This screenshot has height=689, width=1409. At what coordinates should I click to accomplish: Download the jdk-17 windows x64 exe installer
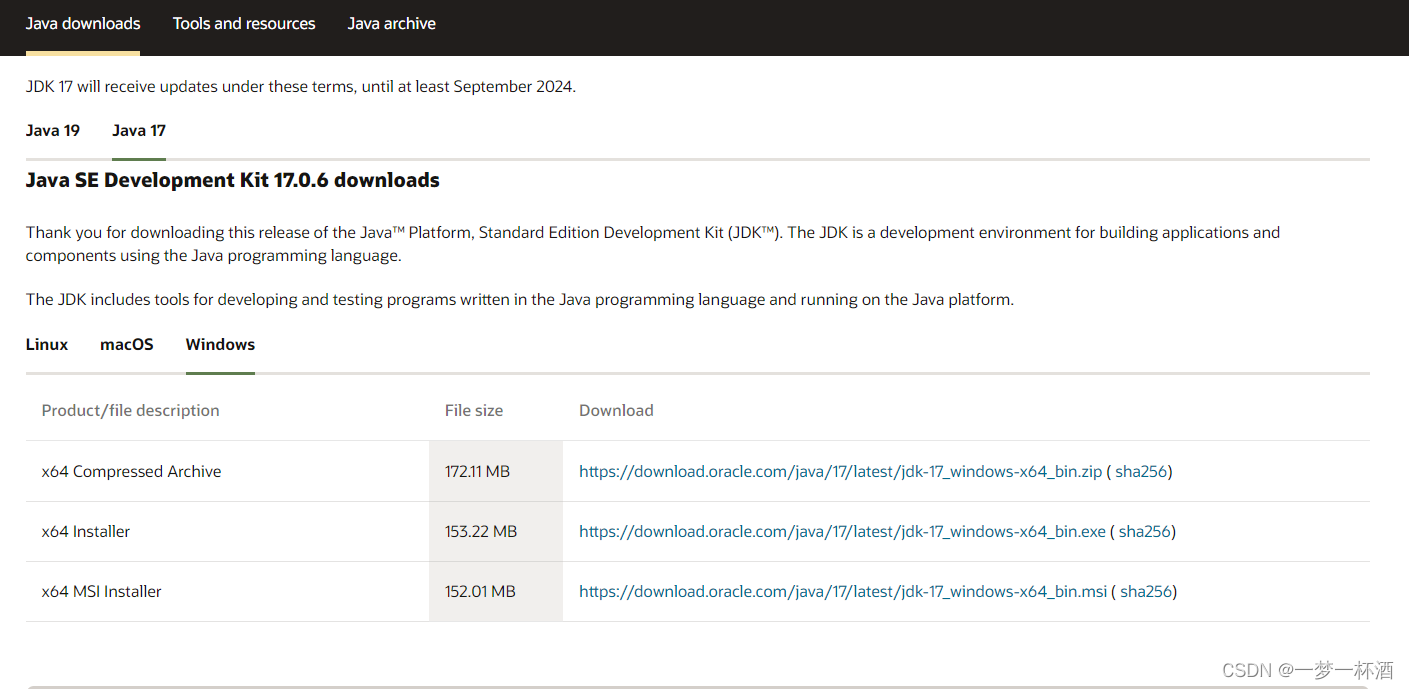[842, 532]
